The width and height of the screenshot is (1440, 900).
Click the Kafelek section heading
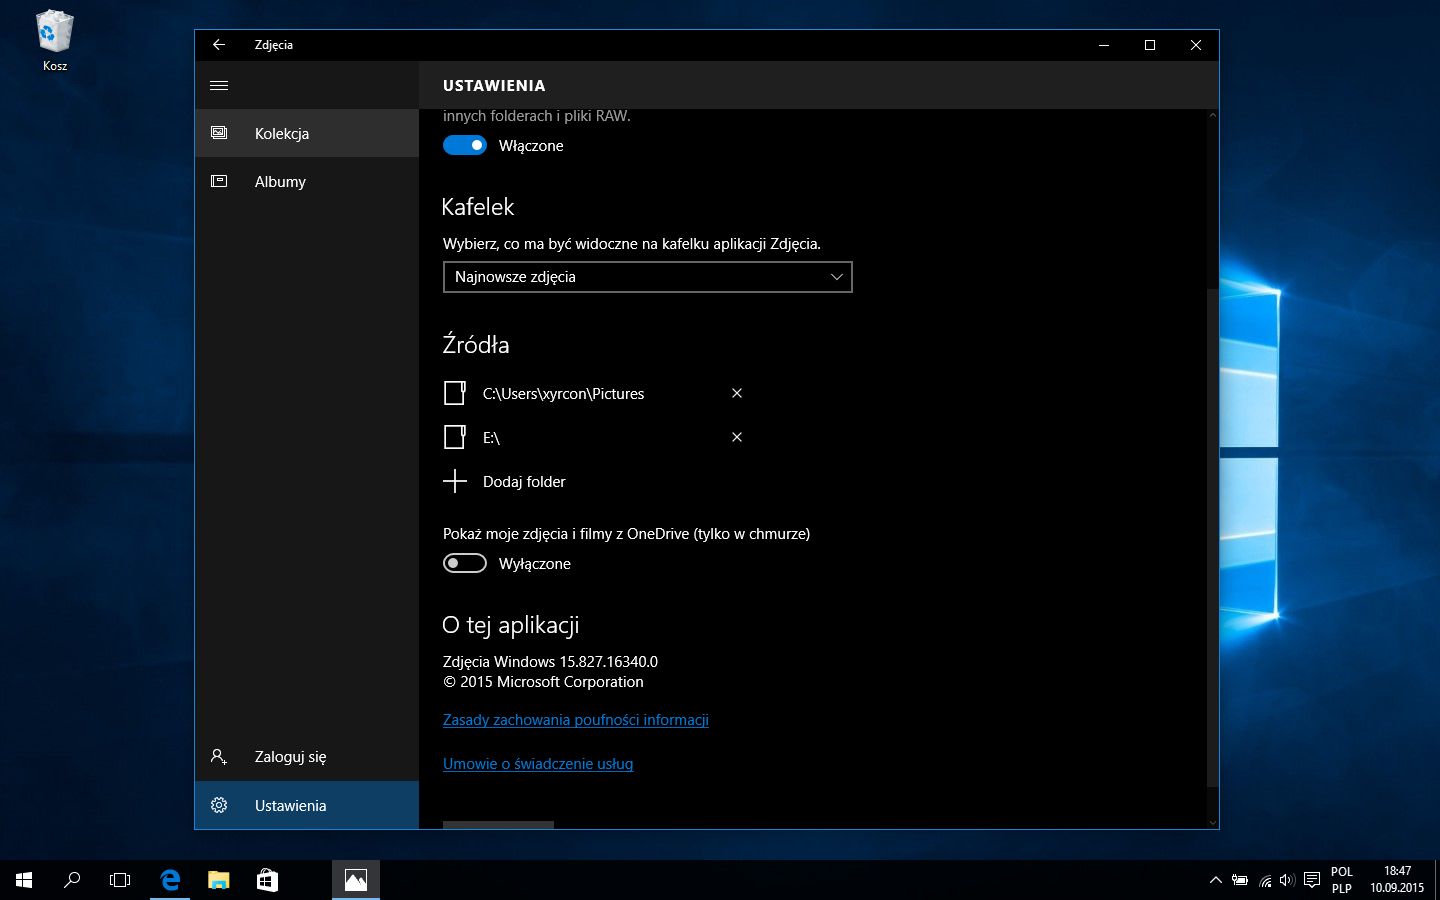(478, 207)
